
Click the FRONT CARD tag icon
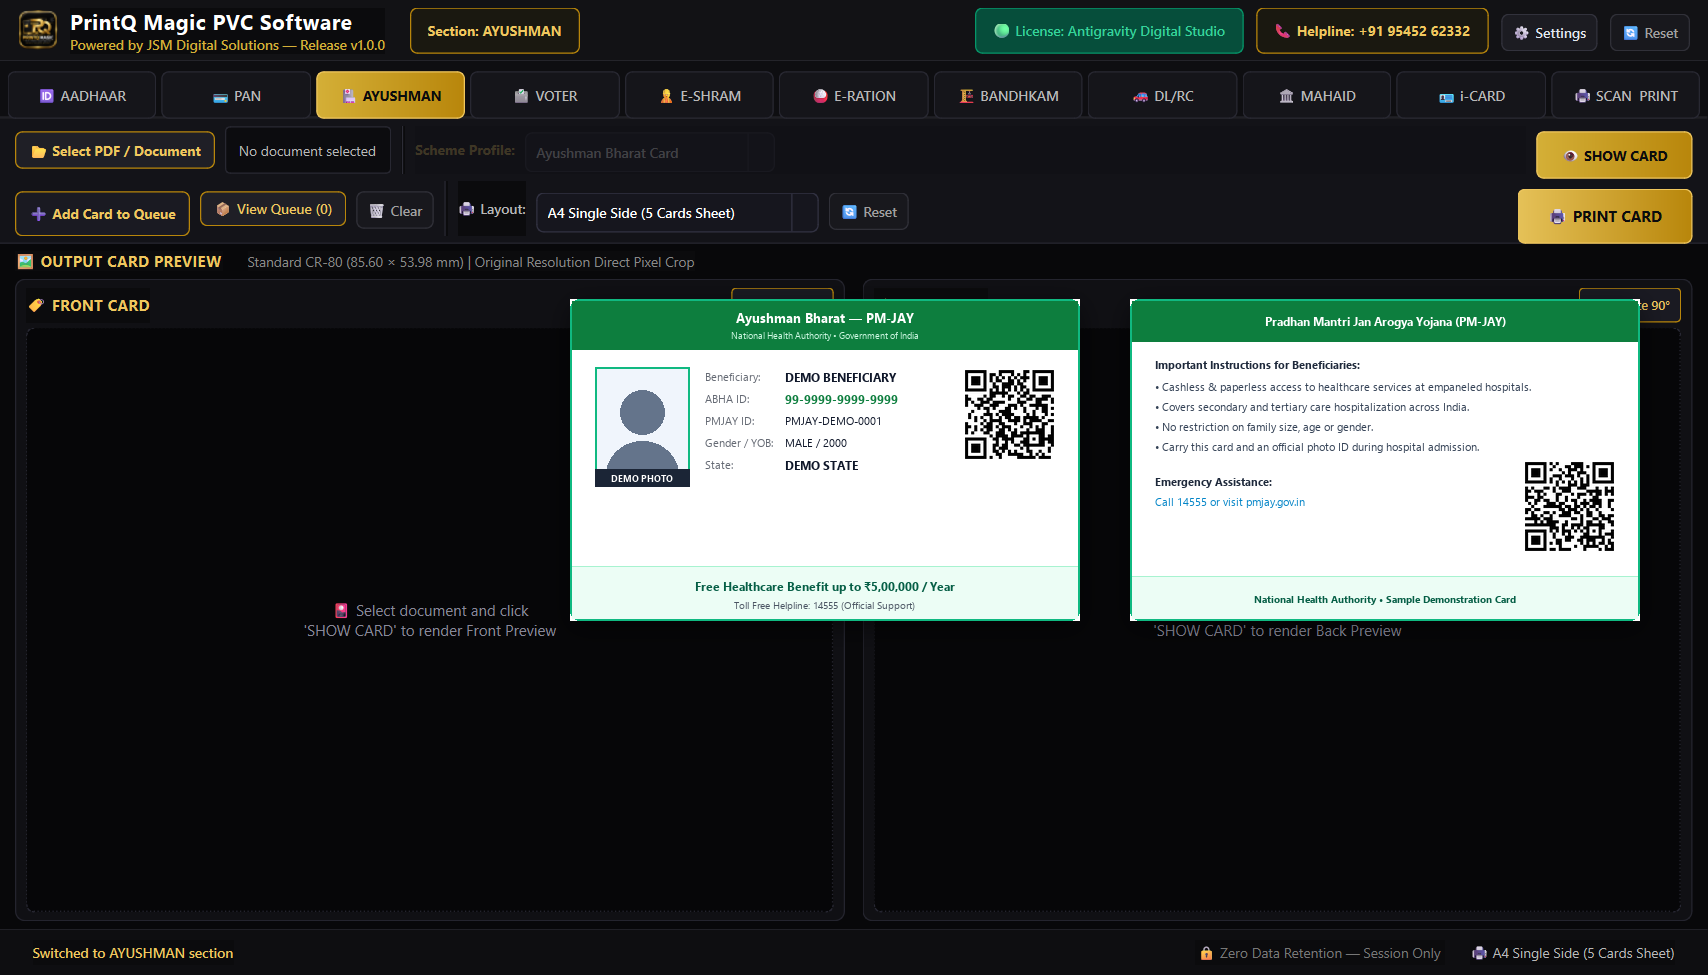[37, 305]
